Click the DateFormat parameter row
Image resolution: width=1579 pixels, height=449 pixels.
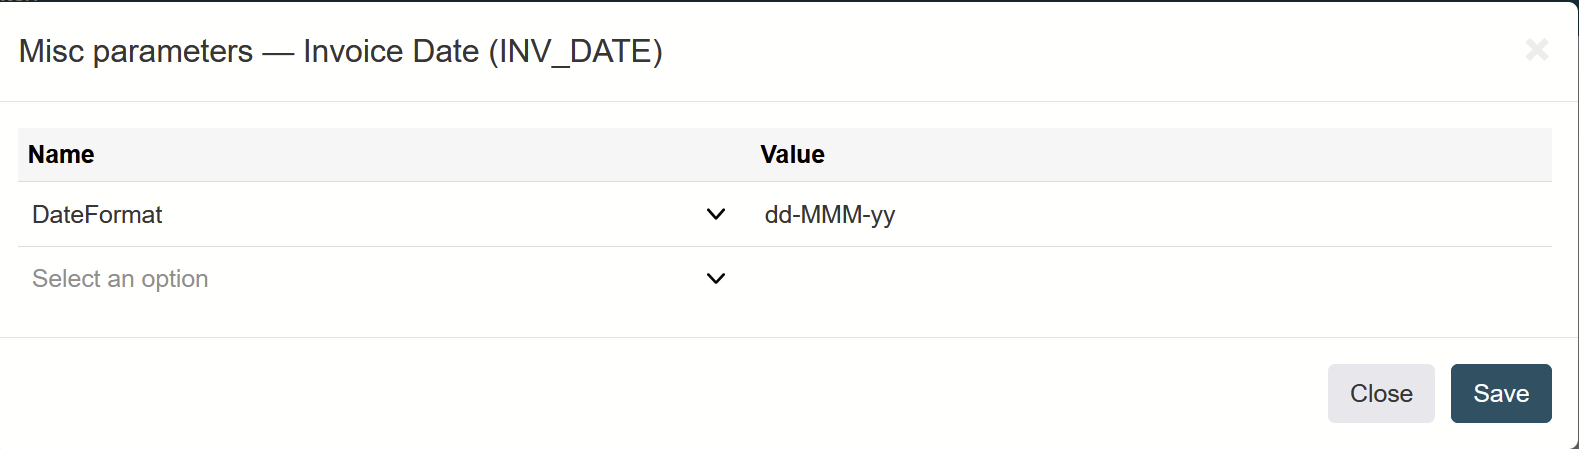coord(785,214)
